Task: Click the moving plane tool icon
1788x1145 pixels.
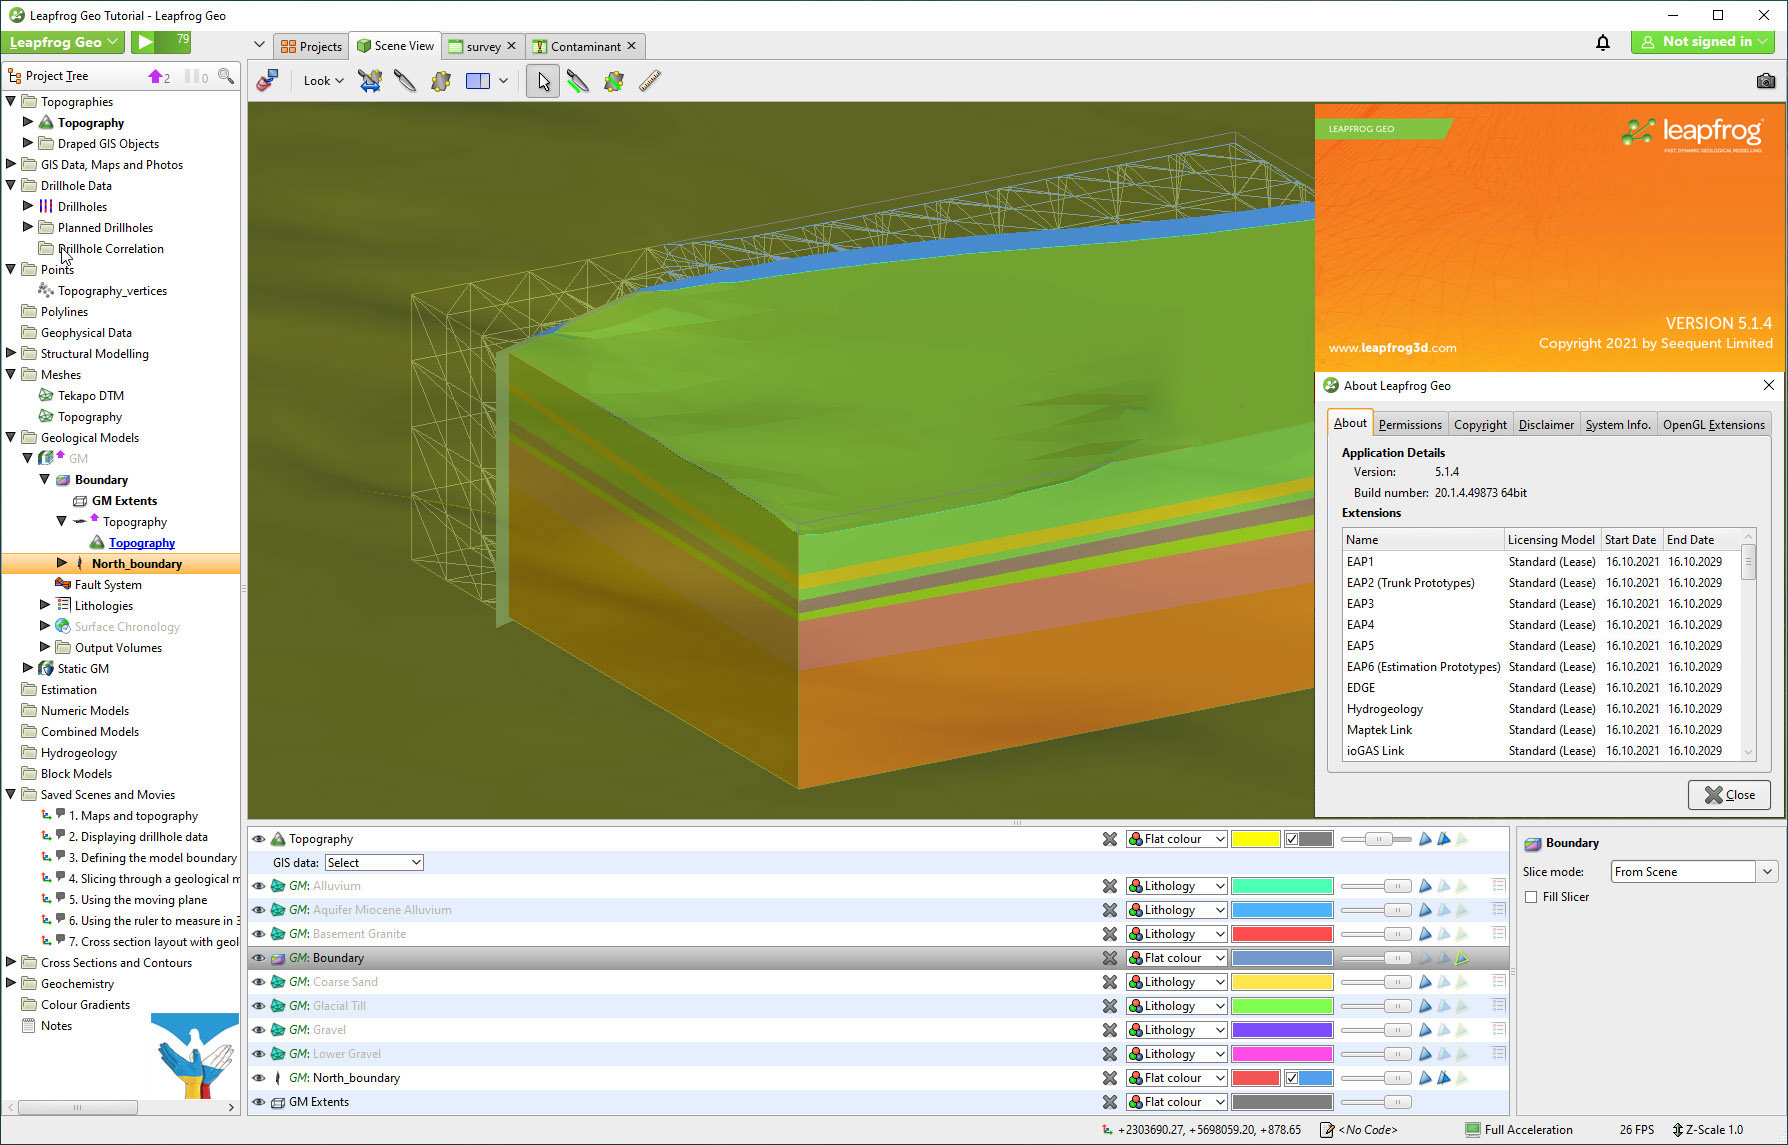Action: click(440, 81)
